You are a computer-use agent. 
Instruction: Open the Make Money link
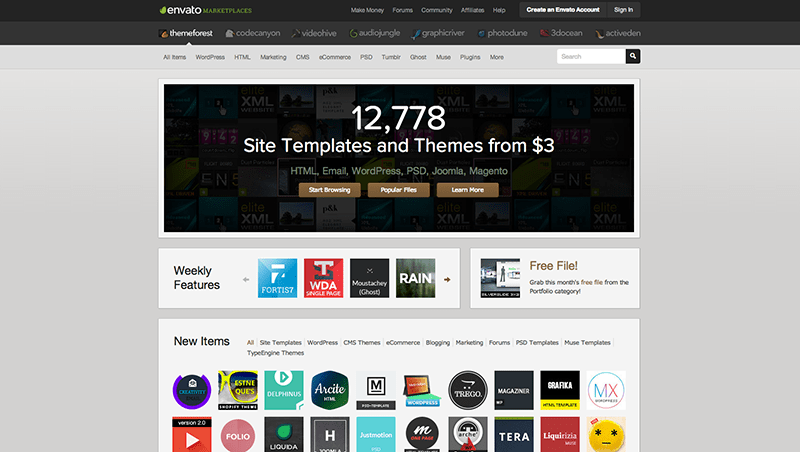[367, 10]
